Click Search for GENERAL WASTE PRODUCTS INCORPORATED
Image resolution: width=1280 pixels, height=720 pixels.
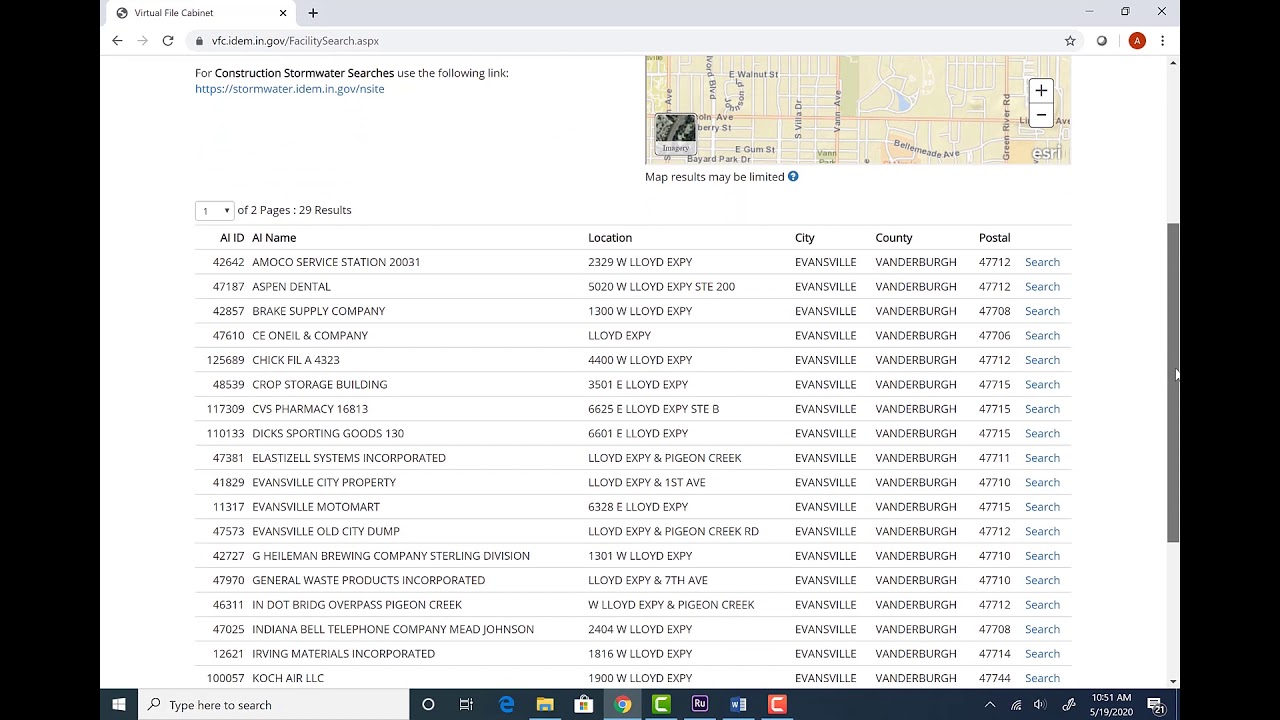pyautogui.click(x=1042, y=581)
